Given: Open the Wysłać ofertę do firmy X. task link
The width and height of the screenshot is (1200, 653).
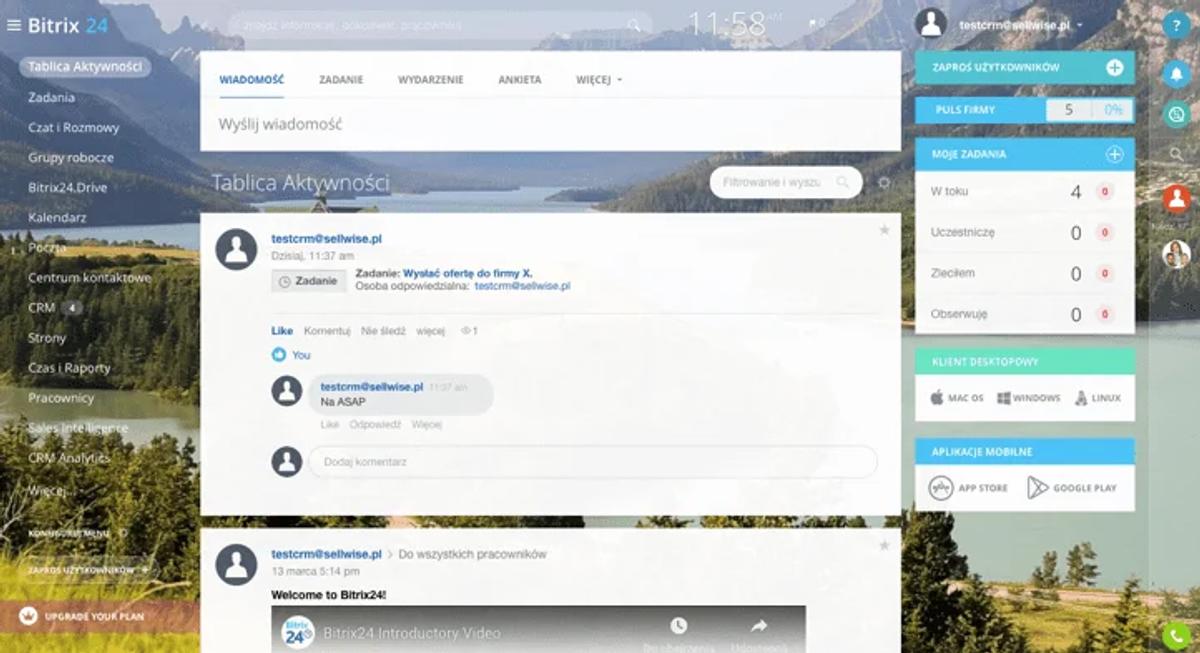Looking at the screenshot, I should (x=467, y=272).
